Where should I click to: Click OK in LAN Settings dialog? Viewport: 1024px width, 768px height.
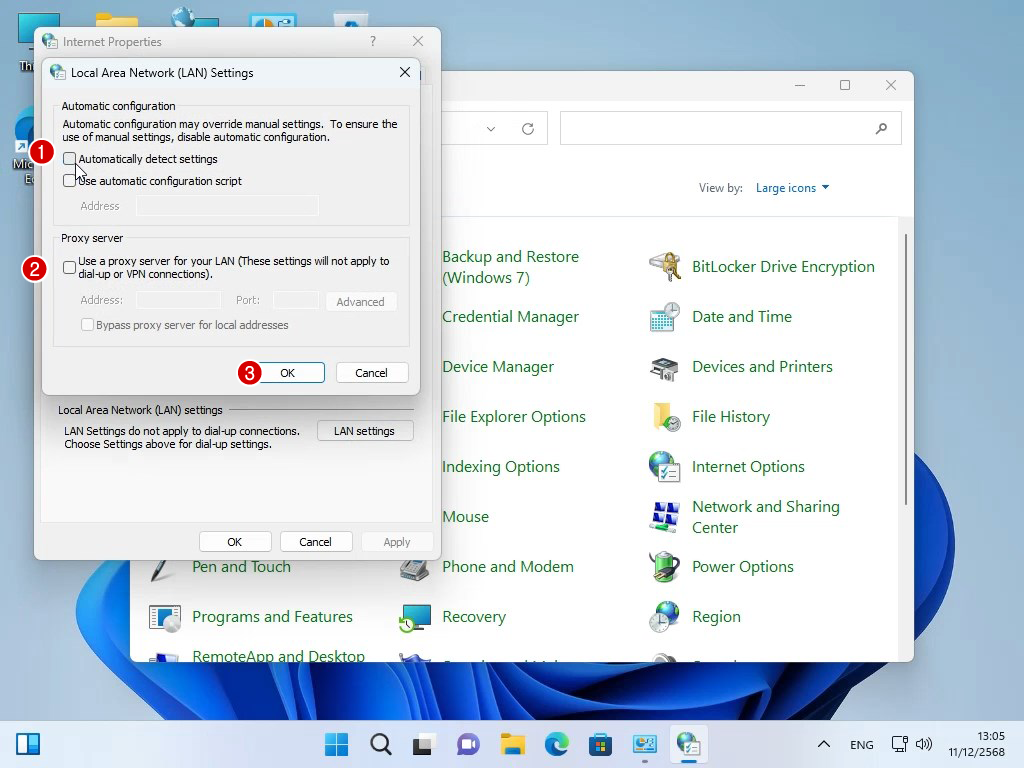[x=287, y=373]
